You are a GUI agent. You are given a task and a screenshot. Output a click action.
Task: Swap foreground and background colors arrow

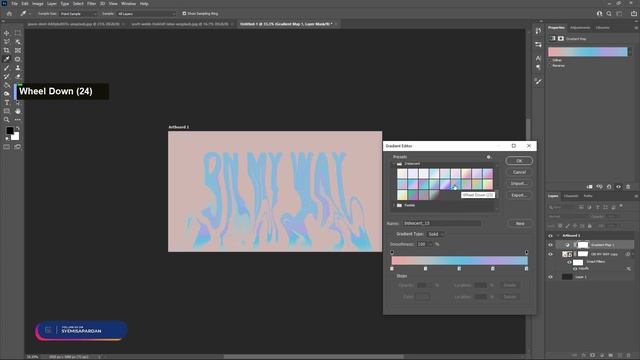(x=18, y=129)
